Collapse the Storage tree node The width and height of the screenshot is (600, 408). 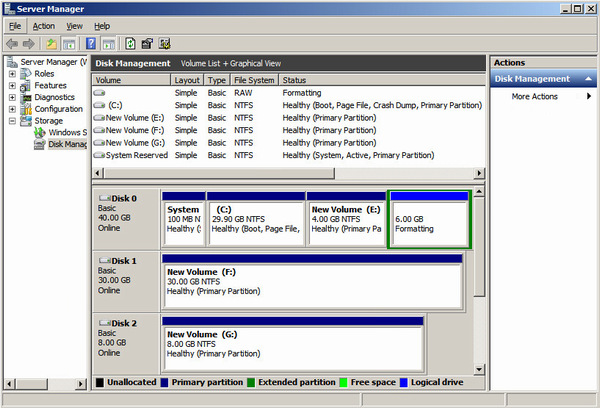pos(12,121)
